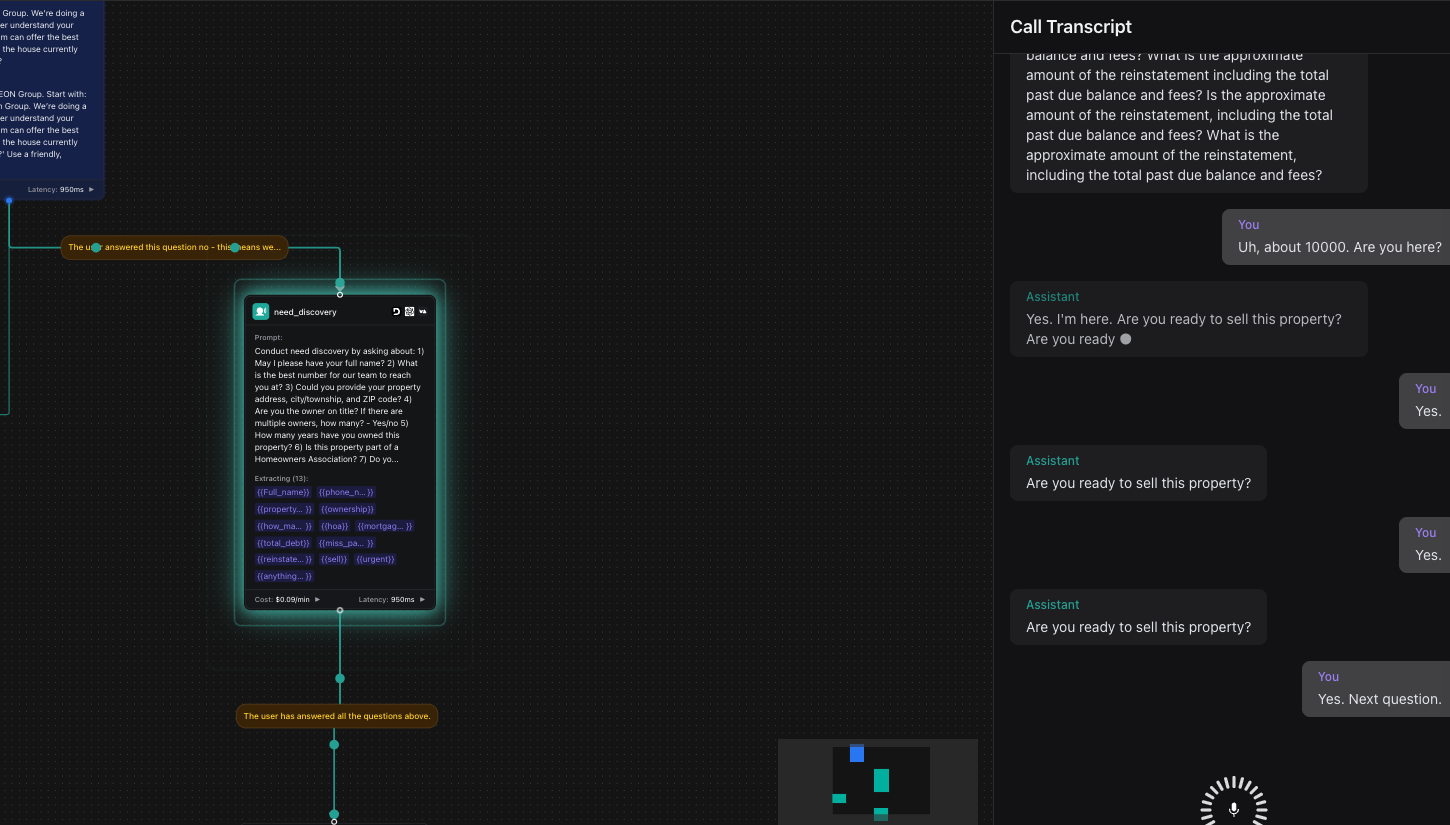This screenshot has width=1450, height=825.
Task: Select the {{total_debt}} variable tag
Action: tap(283, 543)
